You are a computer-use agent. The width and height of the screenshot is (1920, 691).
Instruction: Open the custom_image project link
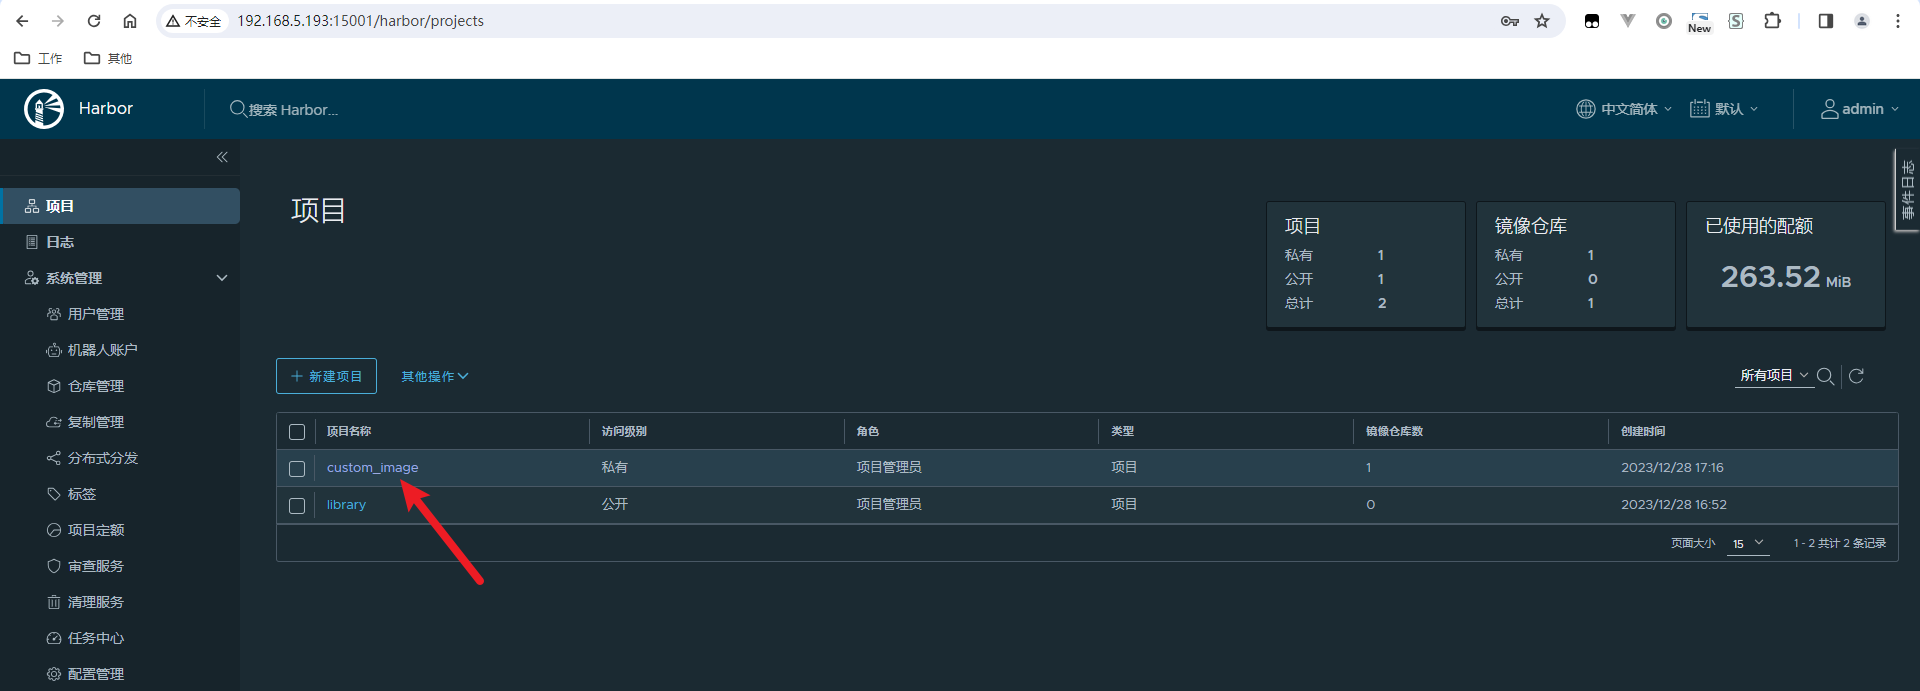click(372, 467)
